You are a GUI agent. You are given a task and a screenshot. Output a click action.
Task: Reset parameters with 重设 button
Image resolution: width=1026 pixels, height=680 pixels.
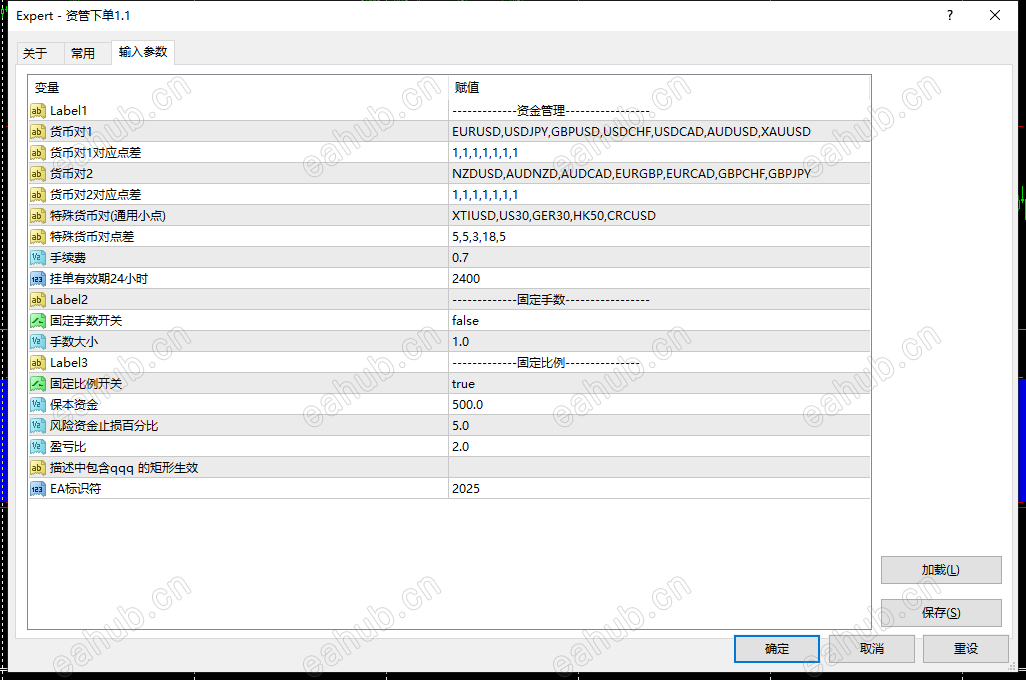pyautogui.click(x=966, y=649)
